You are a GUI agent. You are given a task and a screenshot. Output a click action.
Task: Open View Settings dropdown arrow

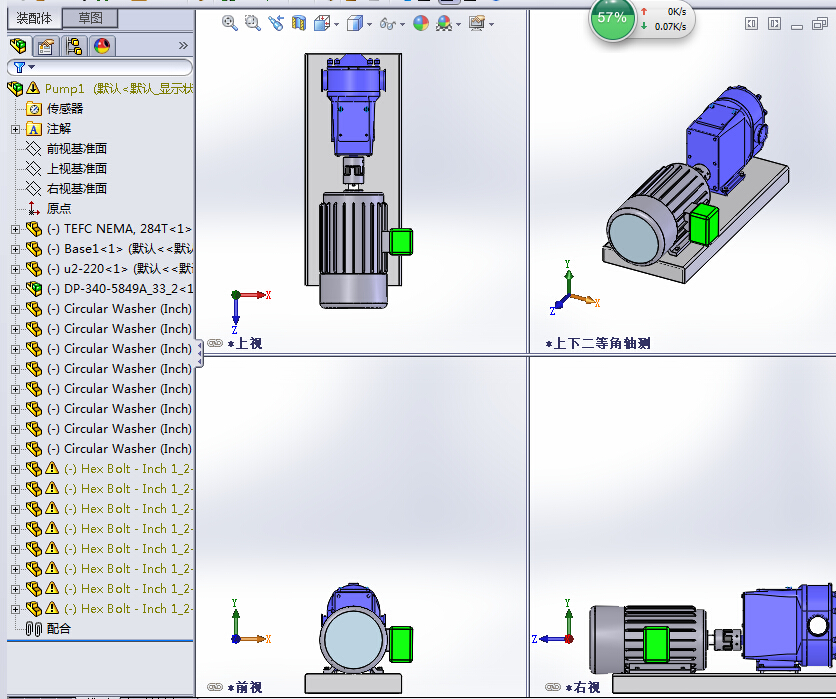[492, 25]
